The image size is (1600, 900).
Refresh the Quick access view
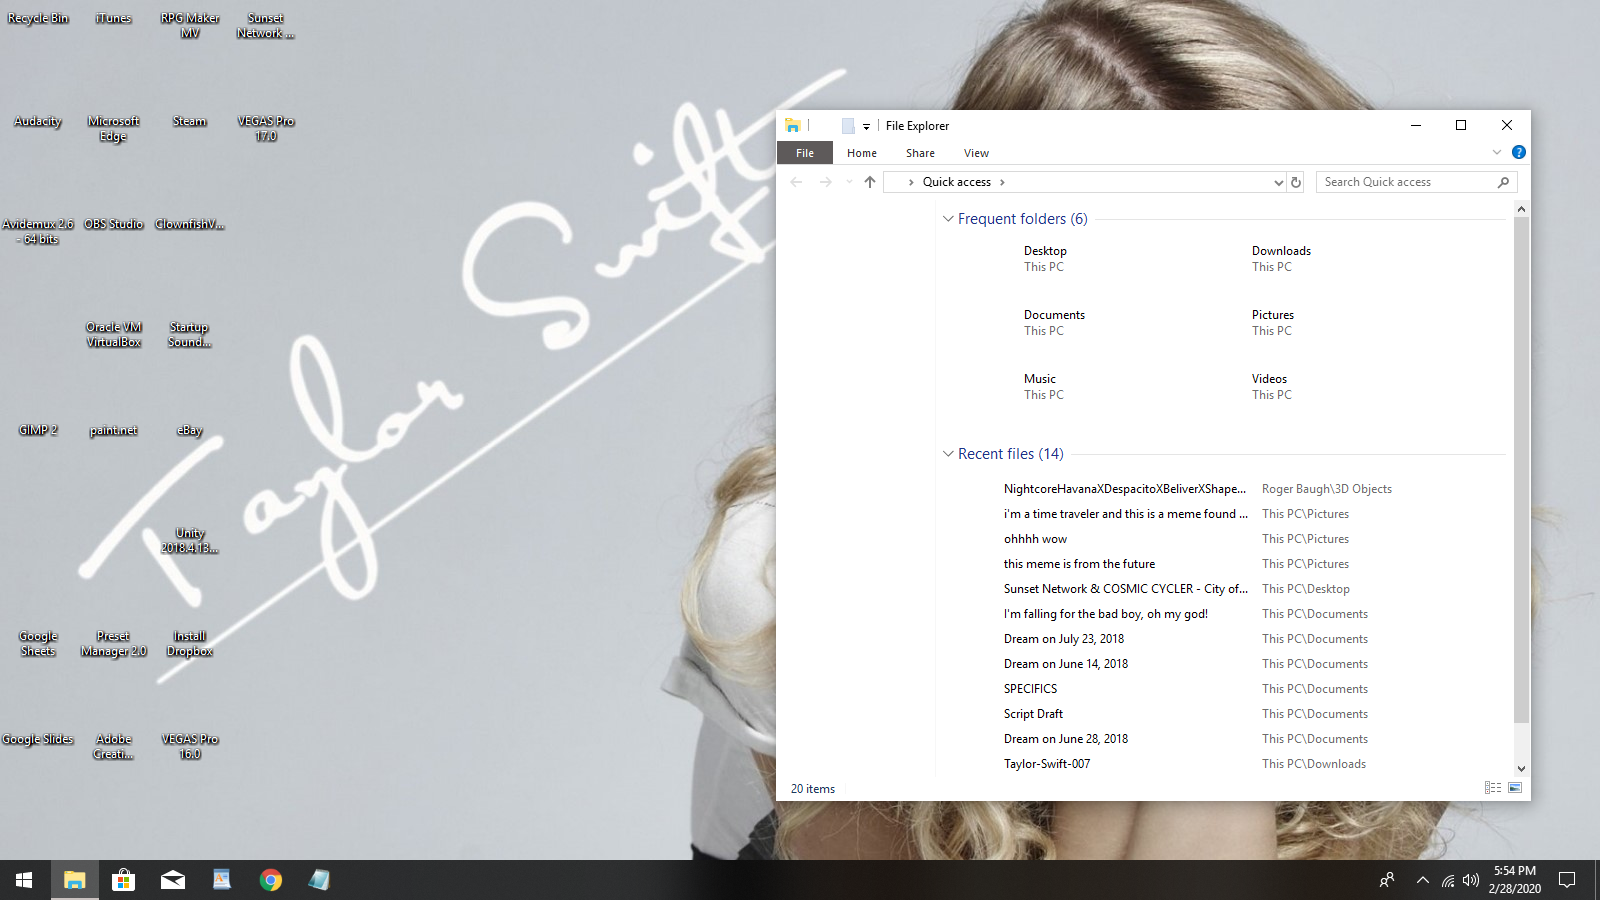pyautogui.click(x=1296, y=182)
